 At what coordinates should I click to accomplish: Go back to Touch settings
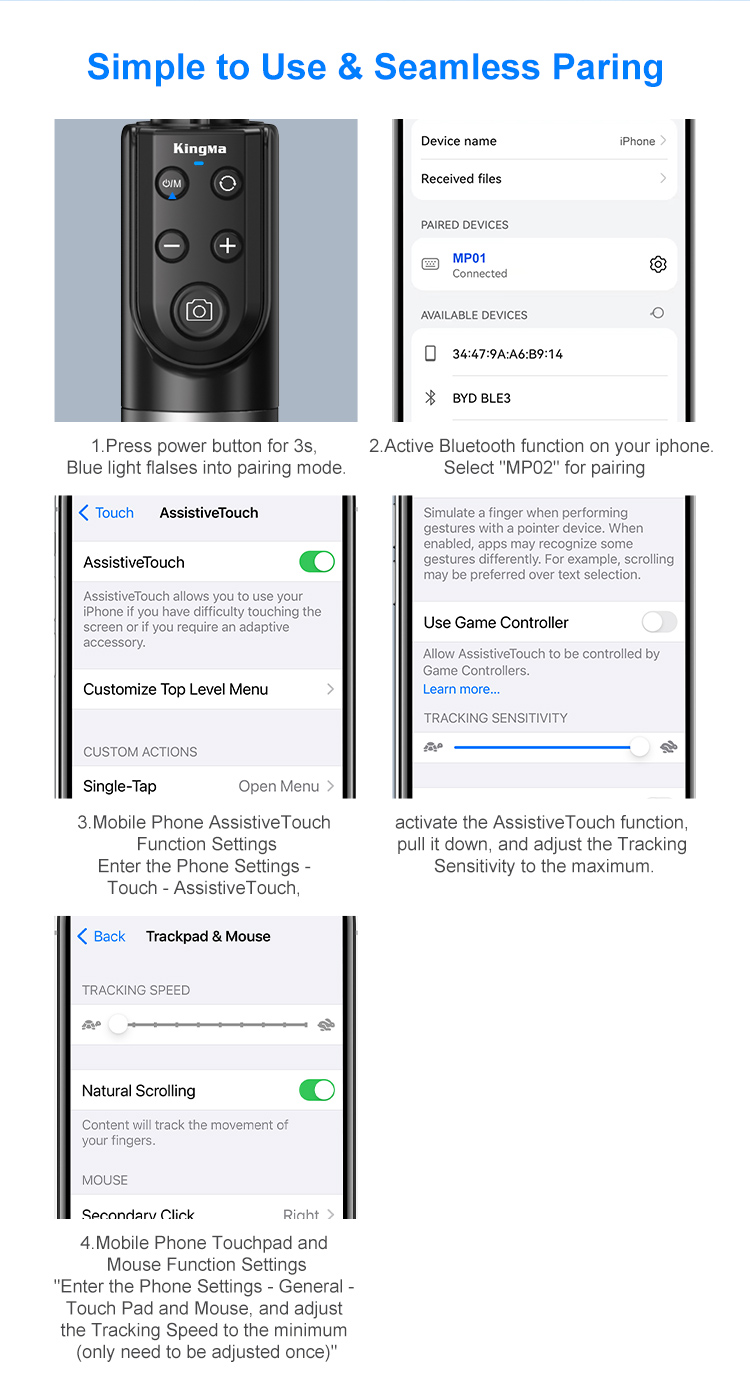click(x=106, y=513)
